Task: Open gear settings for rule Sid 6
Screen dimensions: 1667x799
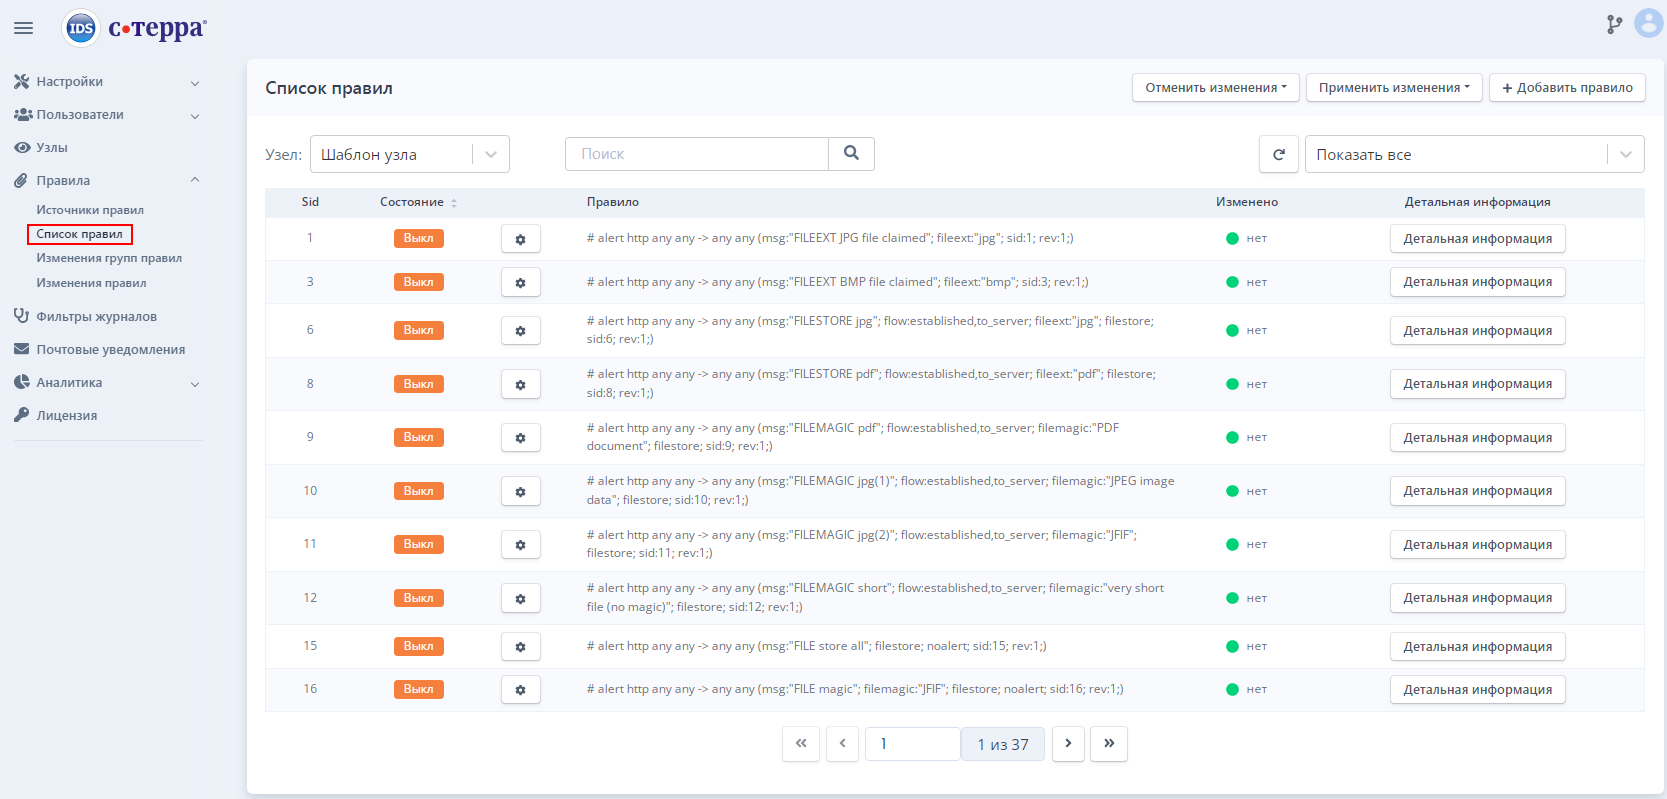Action: (520, 331)
